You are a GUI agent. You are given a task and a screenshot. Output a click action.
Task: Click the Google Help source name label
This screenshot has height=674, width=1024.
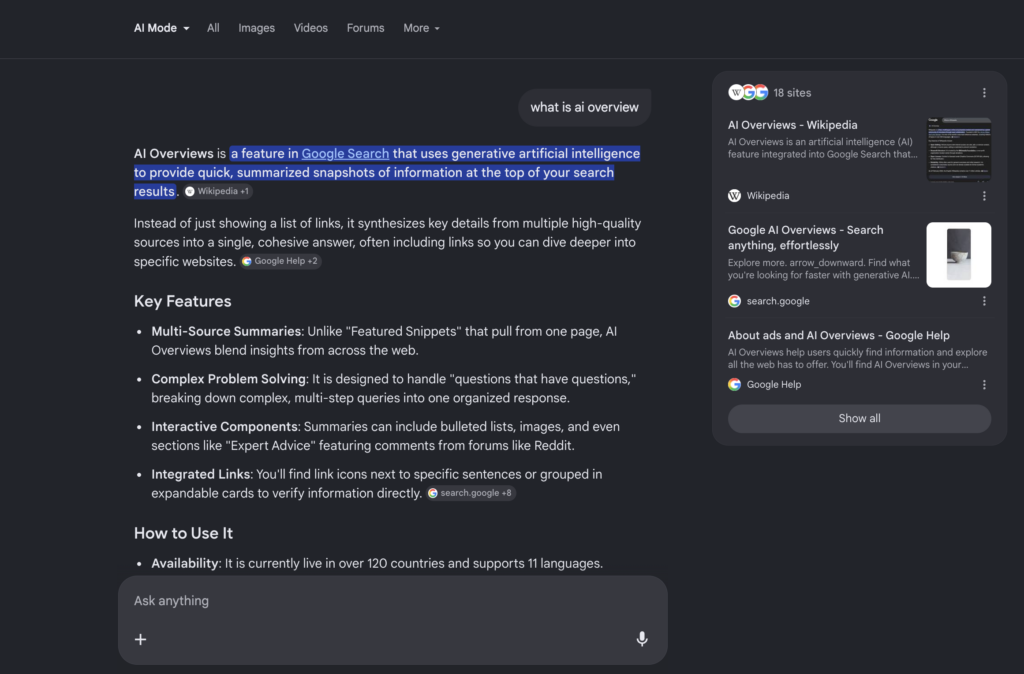774,385
